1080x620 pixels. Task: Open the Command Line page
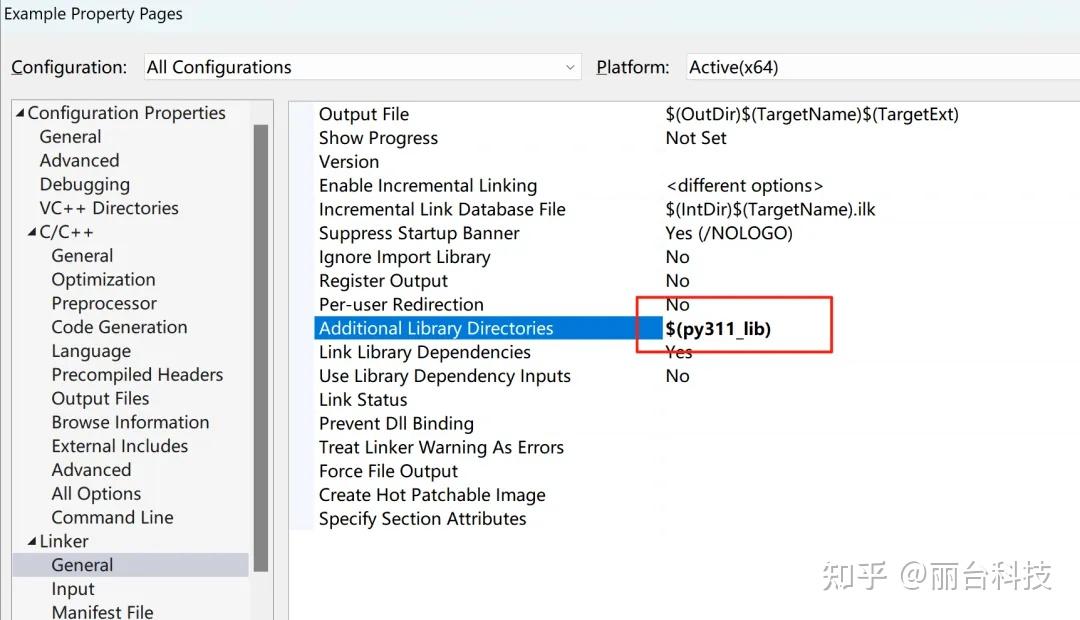point(111,517)
